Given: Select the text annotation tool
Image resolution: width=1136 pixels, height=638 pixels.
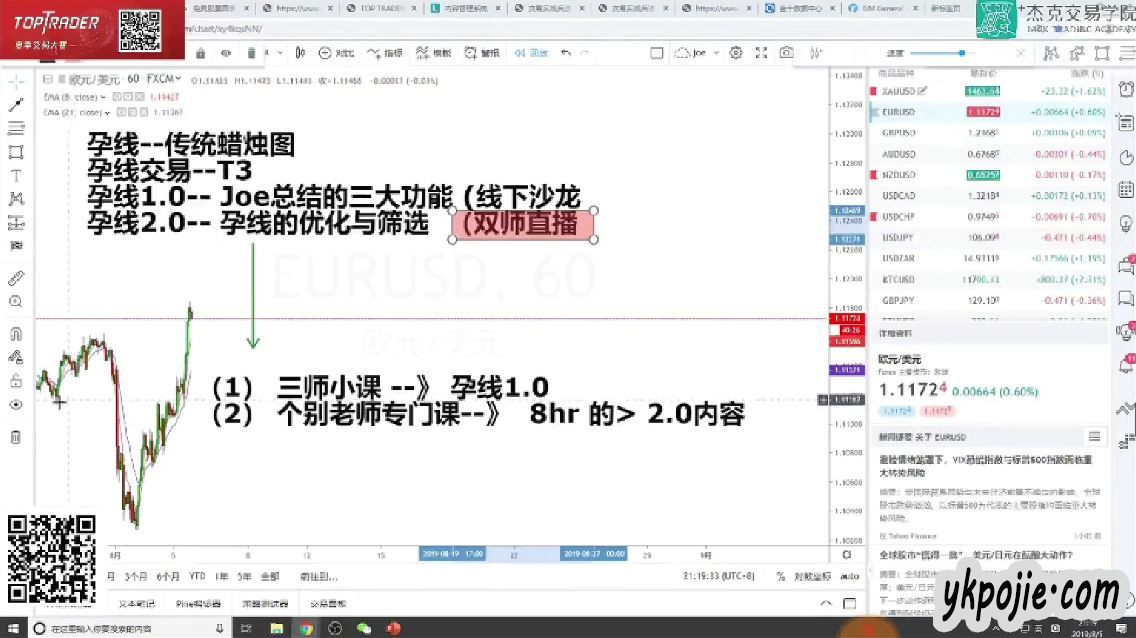Looking at the screenshot, I should click(16, 175).
